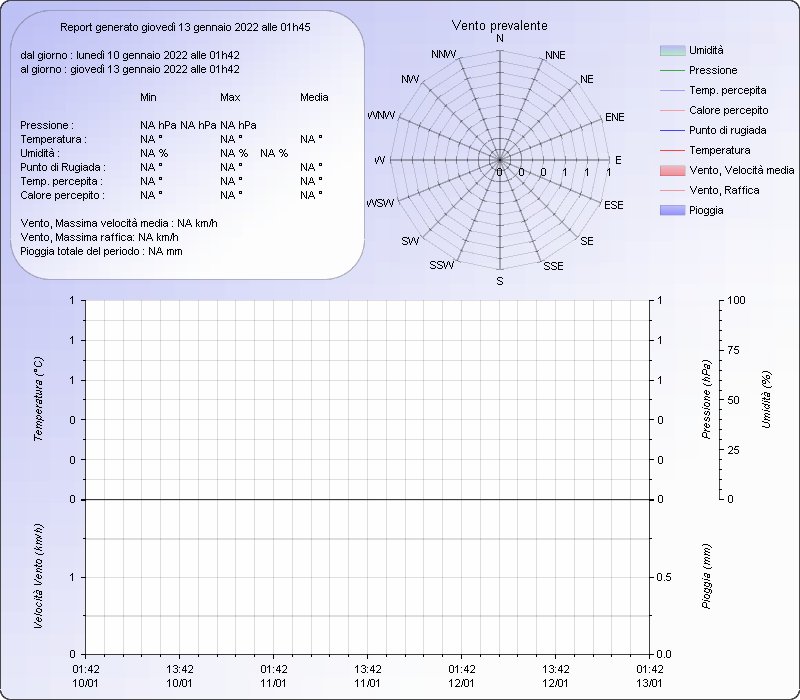Click the WSW compass label

(x=381, y=204)
